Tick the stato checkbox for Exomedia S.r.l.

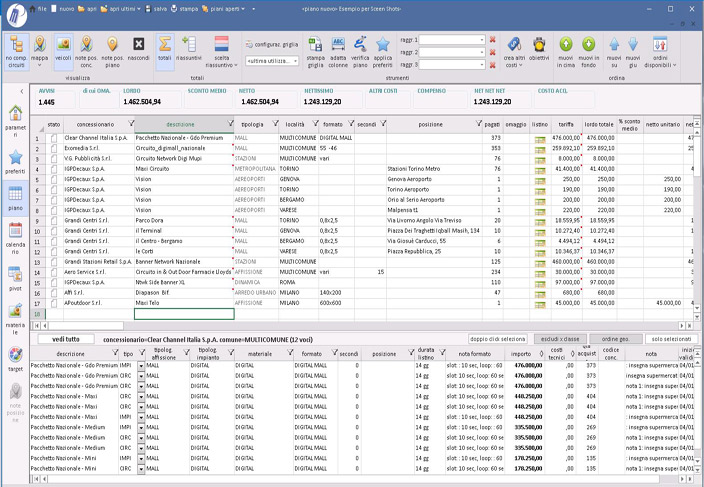(x=54, y=147)
